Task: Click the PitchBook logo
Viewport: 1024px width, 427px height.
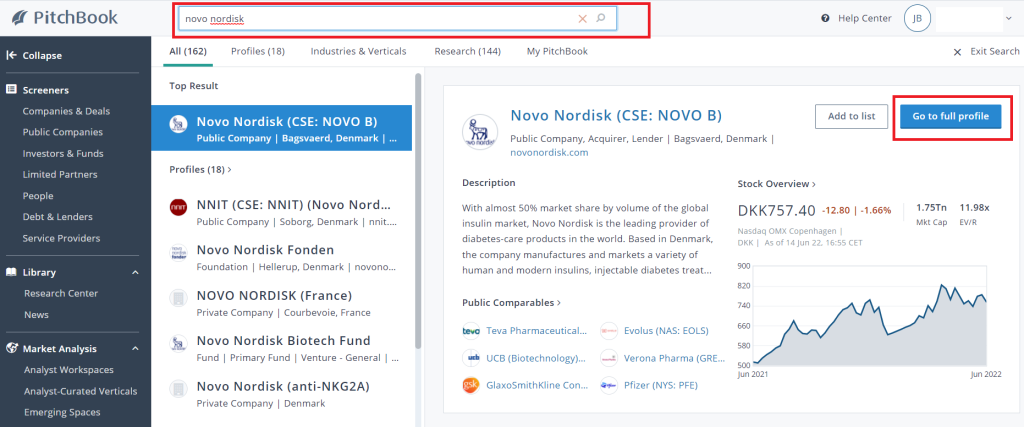Action: (64, 18)
